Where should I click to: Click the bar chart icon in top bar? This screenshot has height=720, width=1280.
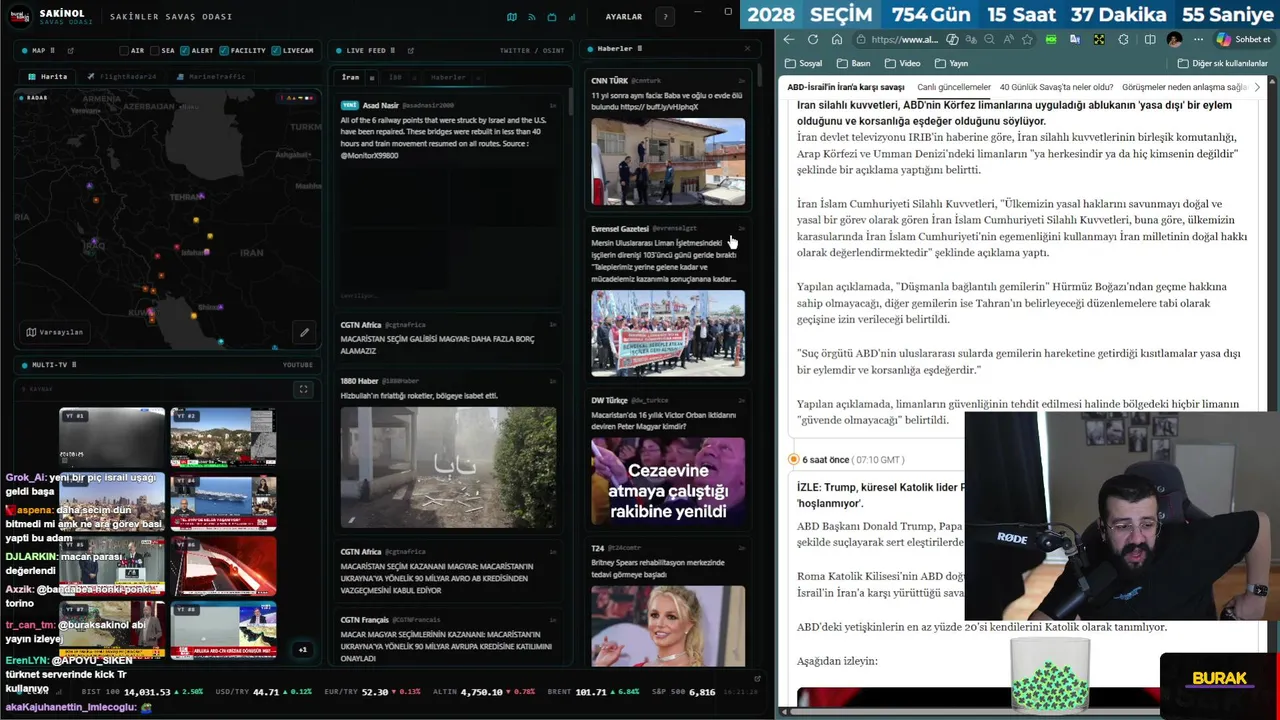point(572,17)
